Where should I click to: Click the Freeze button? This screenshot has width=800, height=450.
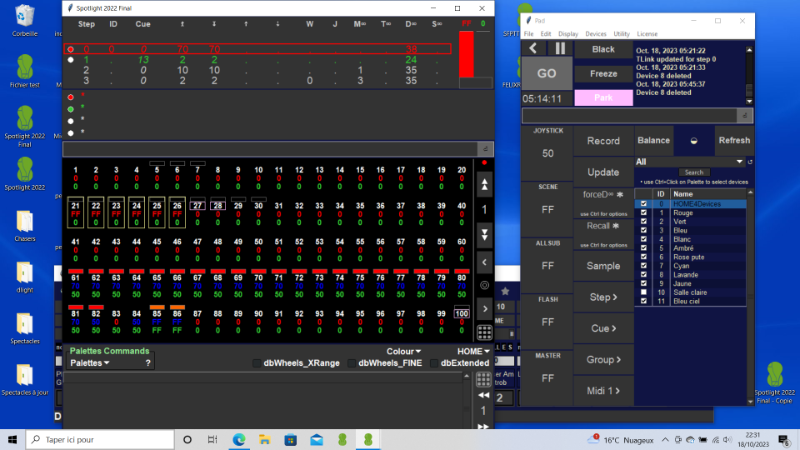click(x=603, y=73)
